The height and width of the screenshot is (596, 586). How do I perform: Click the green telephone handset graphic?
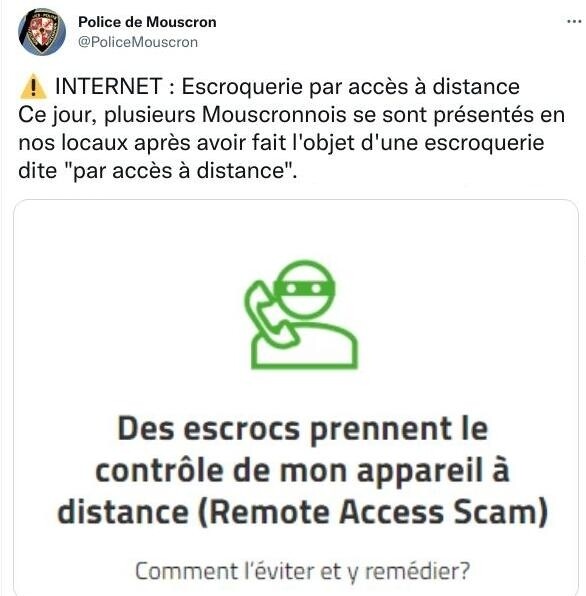[x=268, y=316]
